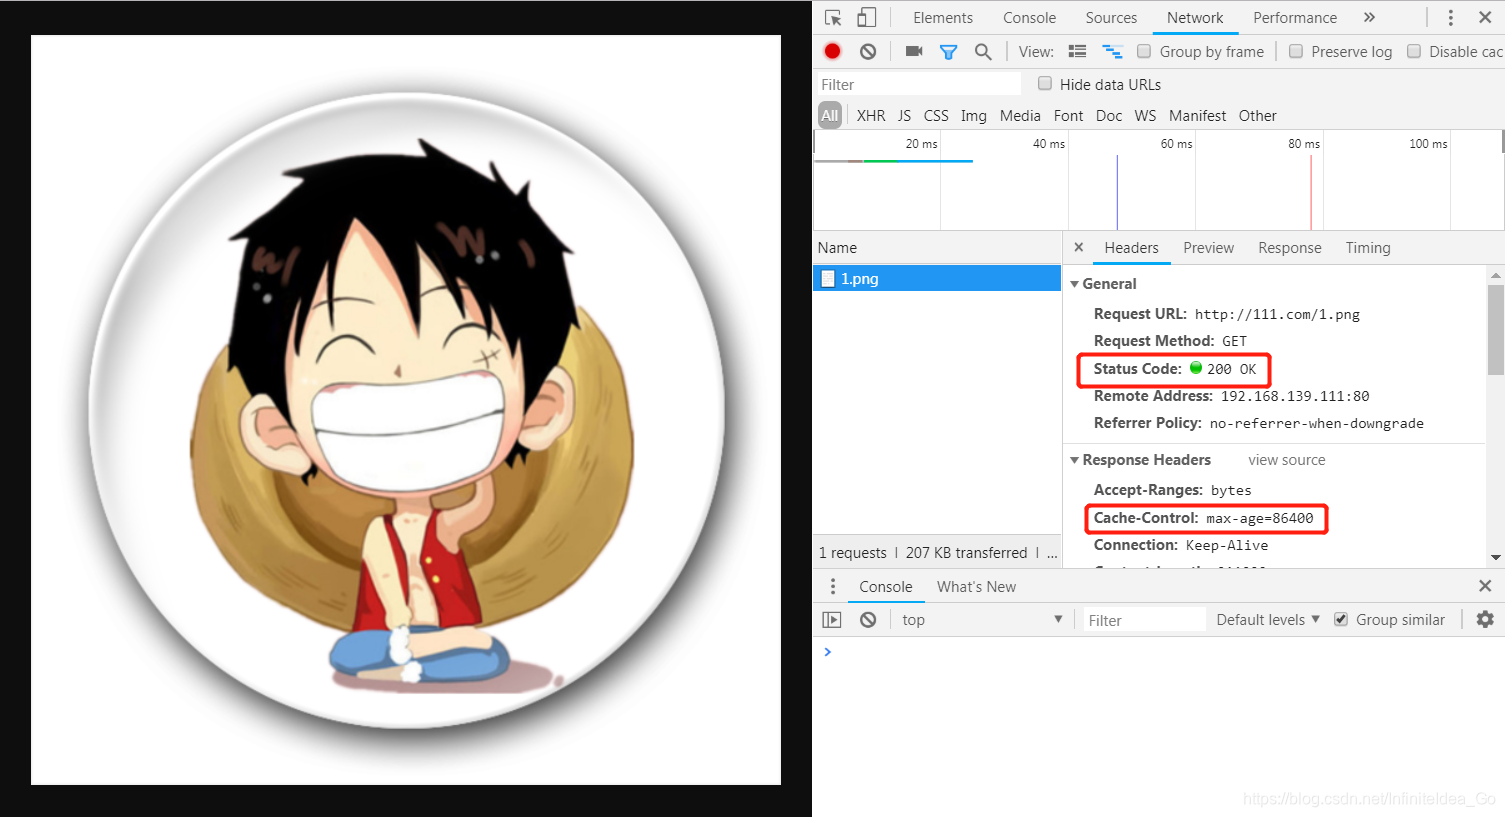Enable Preserve log checkbox

pyautogui.click(x=1296, y=51)
